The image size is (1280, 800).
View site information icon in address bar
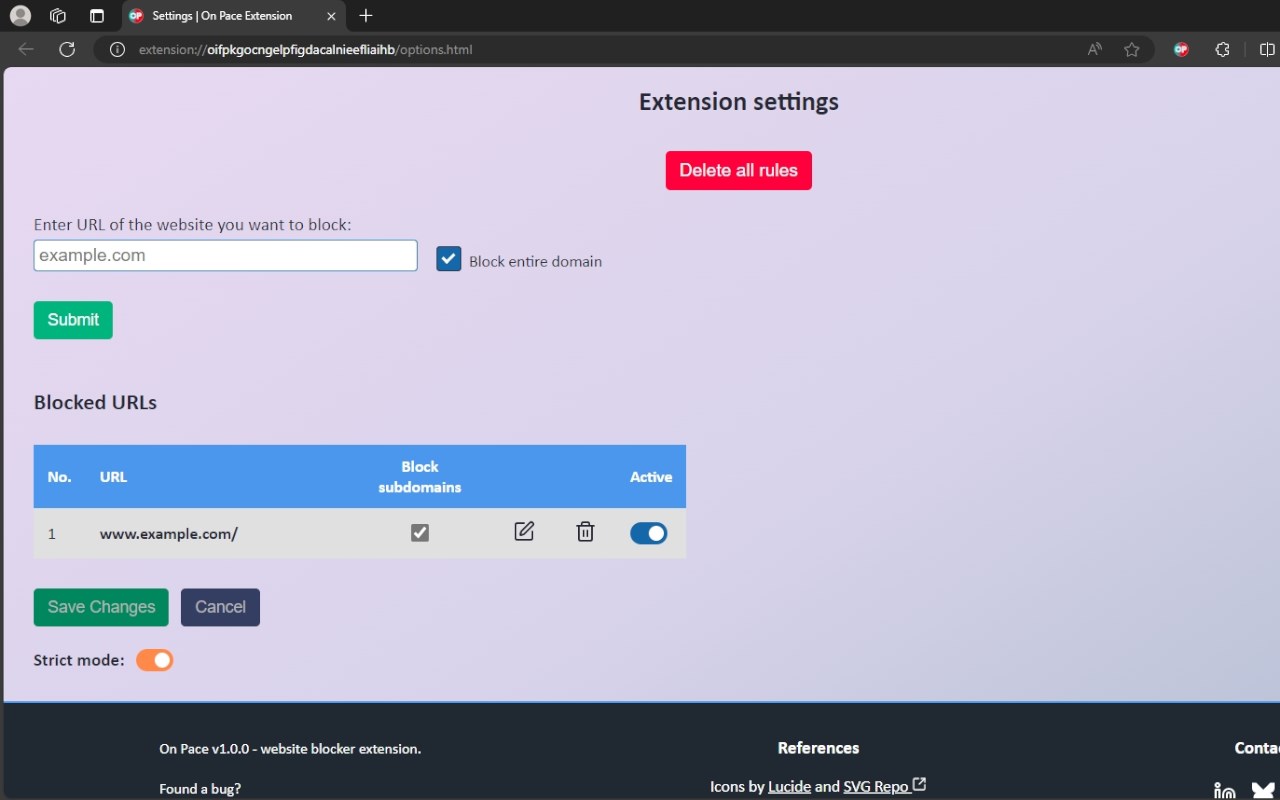click(117, 49)
